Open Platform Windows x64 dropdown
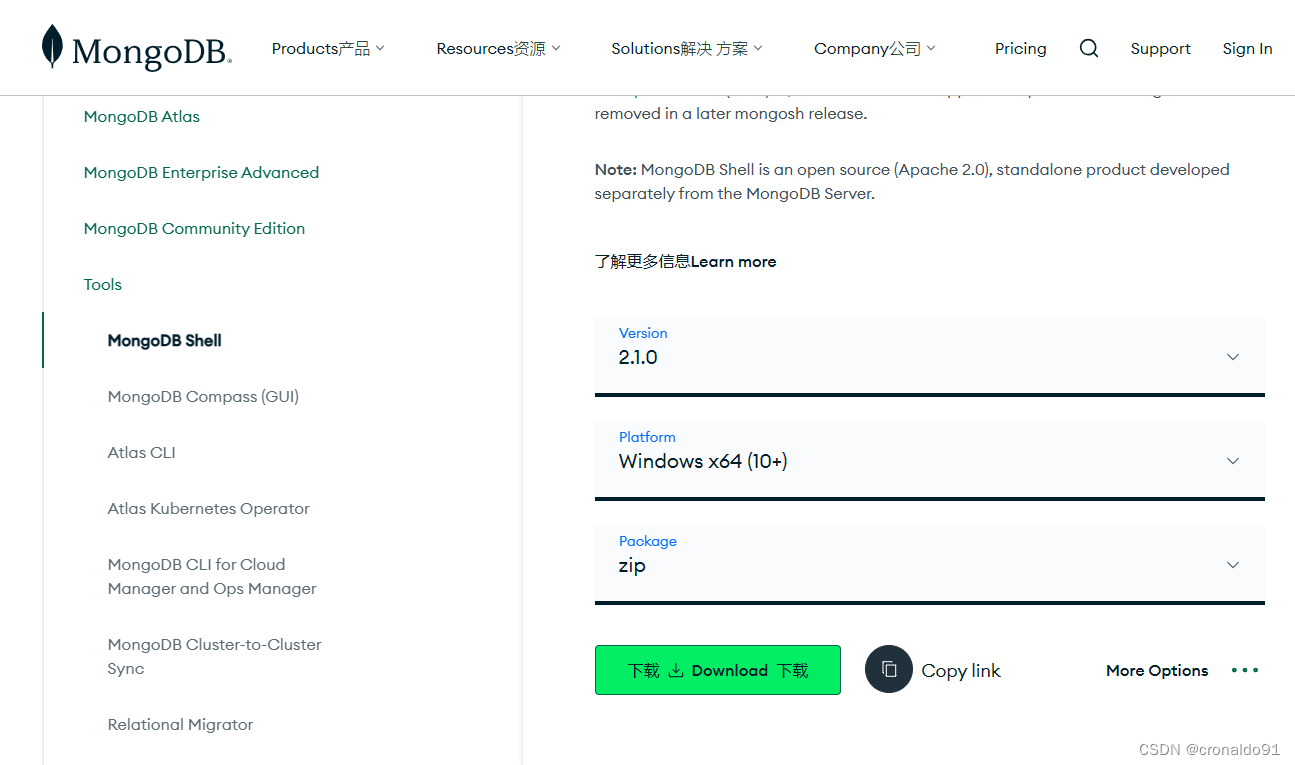1295x765 pixels. click(x=930, y=460)
